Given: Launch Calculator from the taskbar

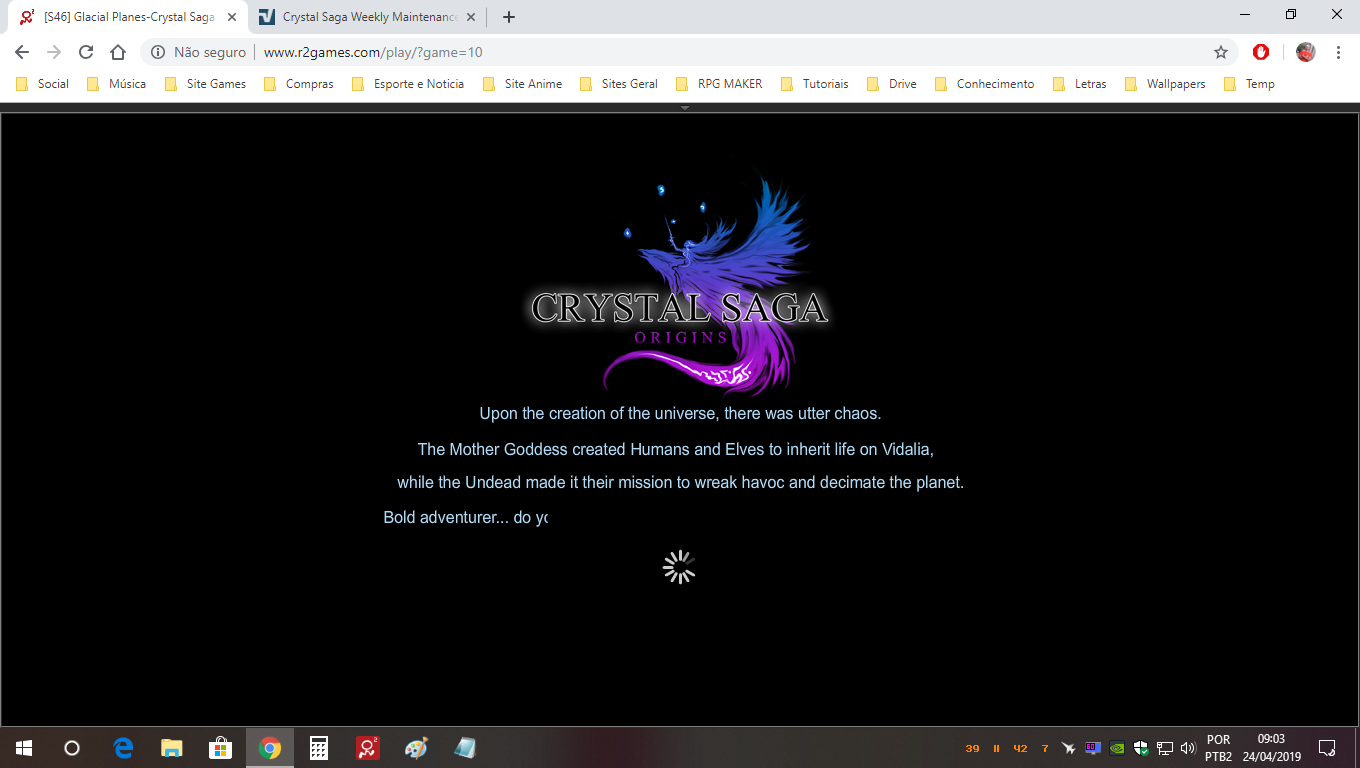Looking at the screenshot, I should 319,747.
